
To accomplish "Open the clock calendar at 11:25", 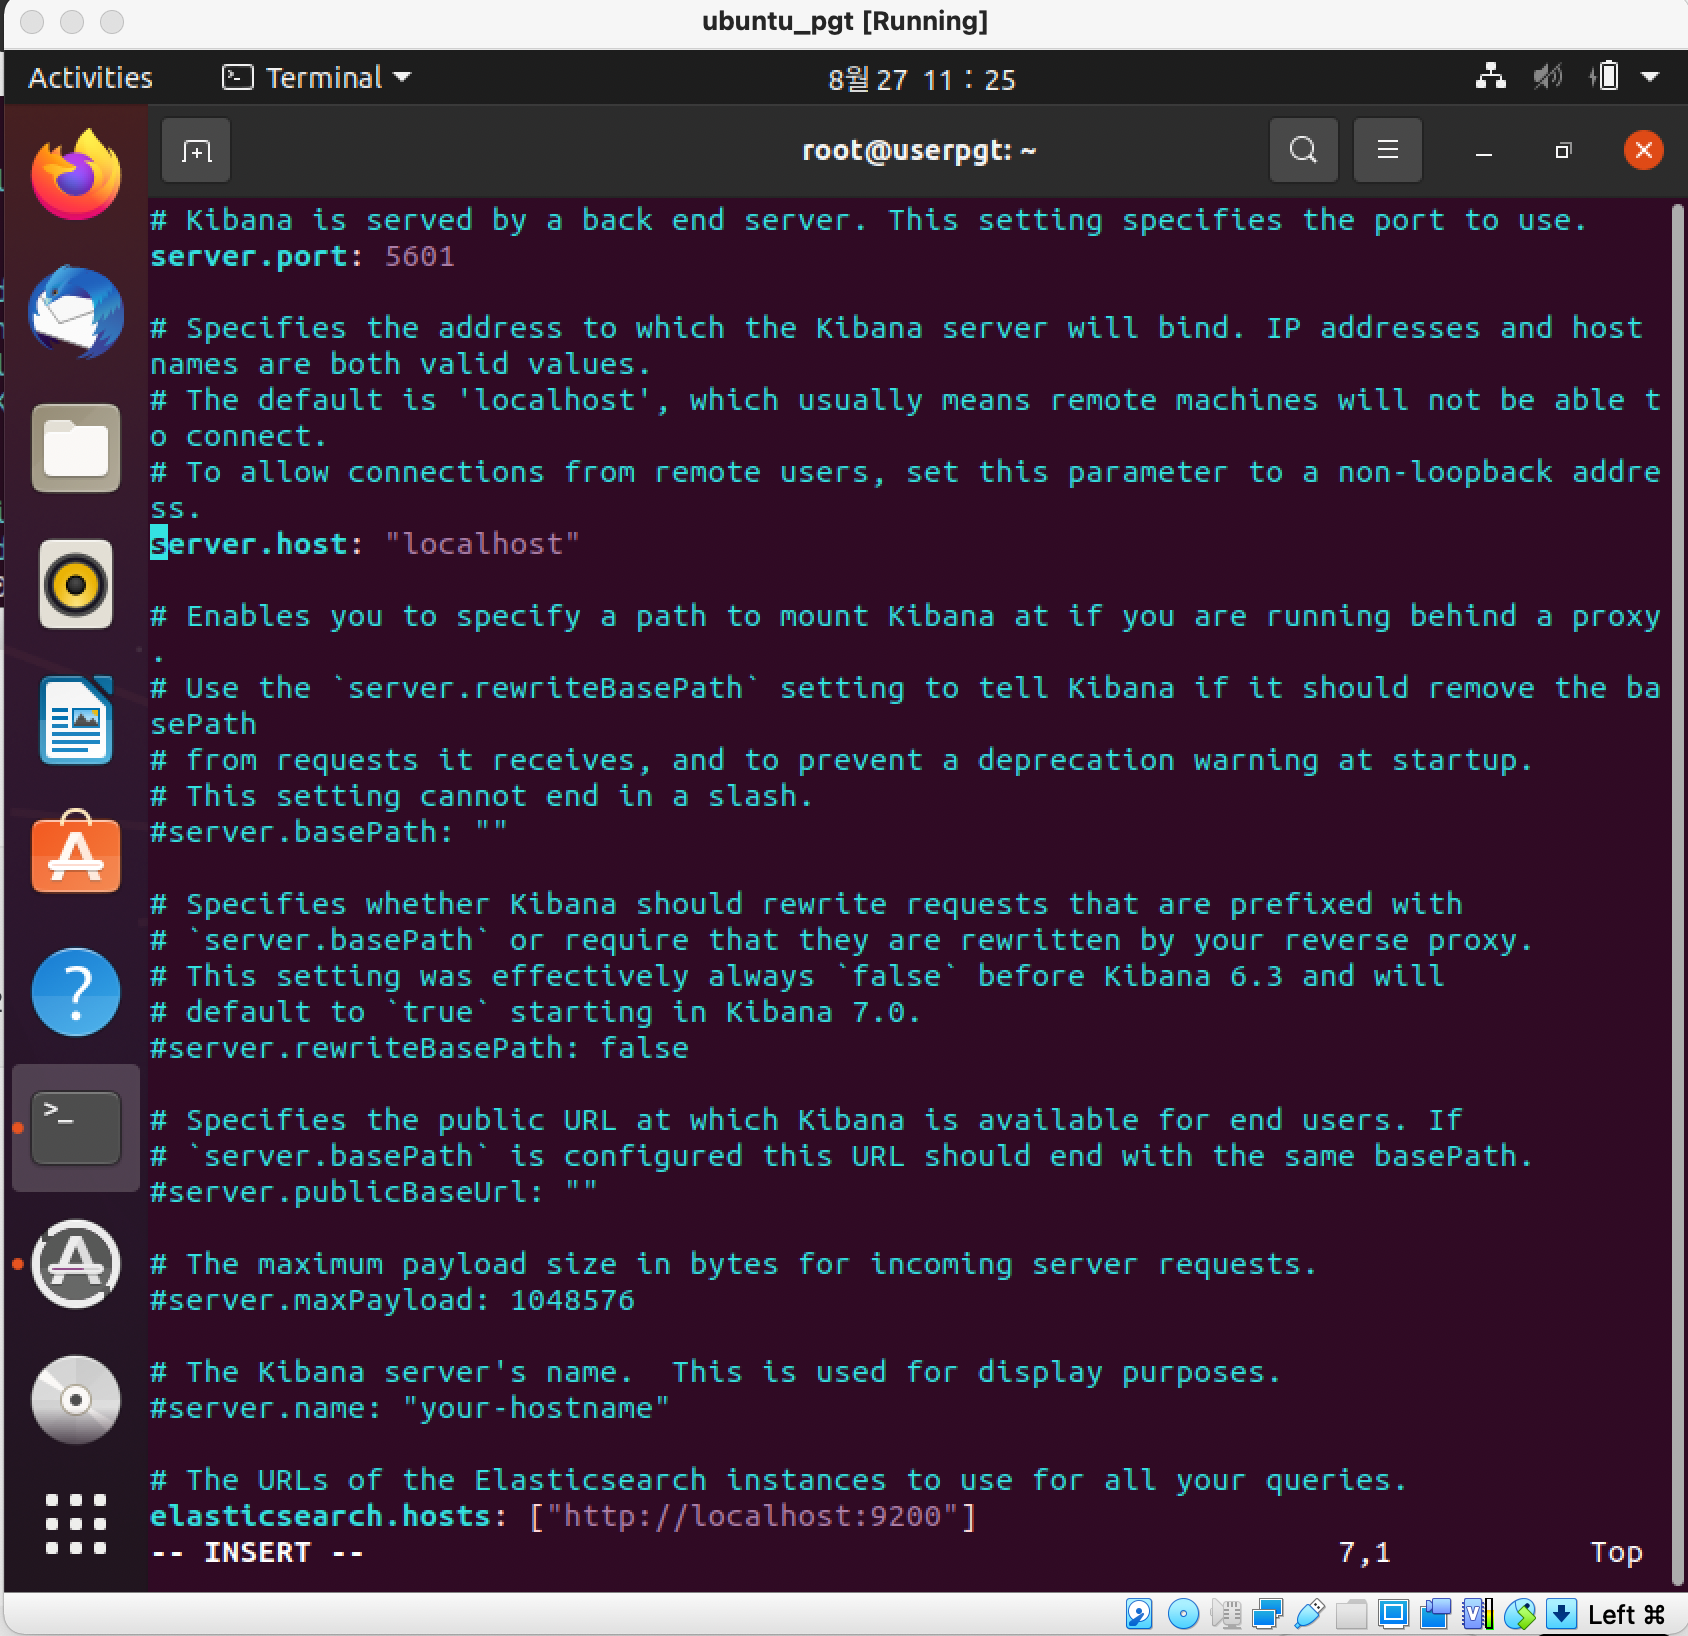I will (x=921, y=79).
